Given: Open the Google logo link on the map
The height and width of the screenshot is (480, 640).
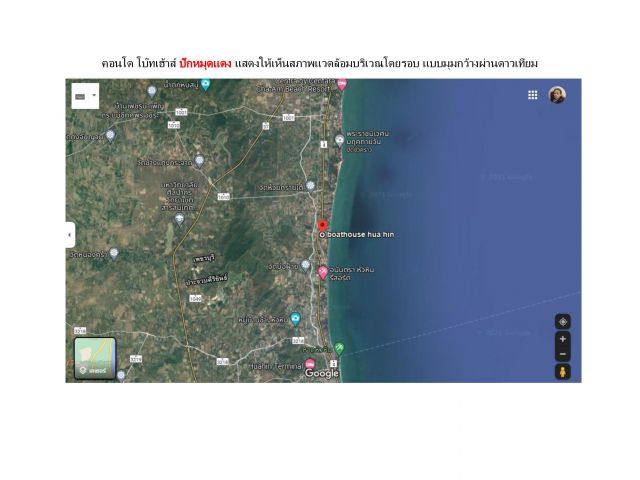Looking at the screenshot, I should tap(322, 373).
